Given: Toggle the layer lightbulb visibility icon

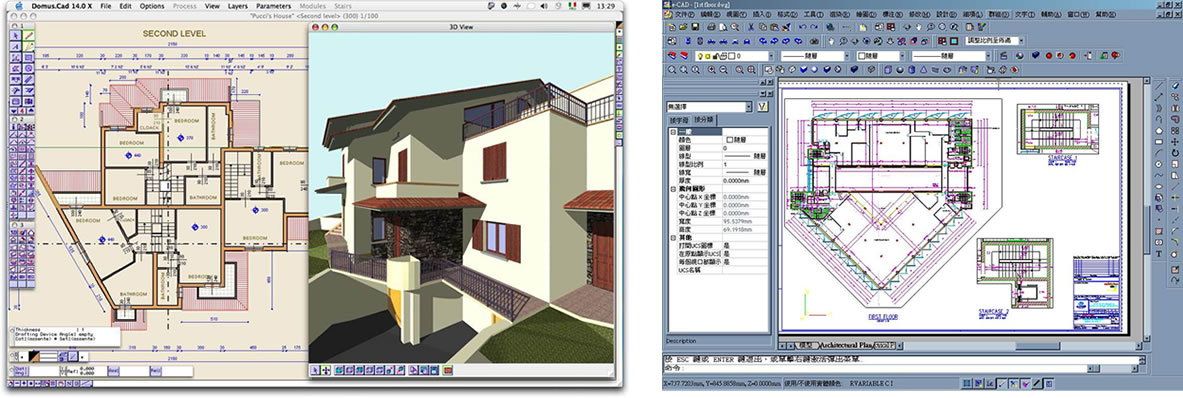Looking at the screenshot, I should pyautogui.click(x=700, y=56).
